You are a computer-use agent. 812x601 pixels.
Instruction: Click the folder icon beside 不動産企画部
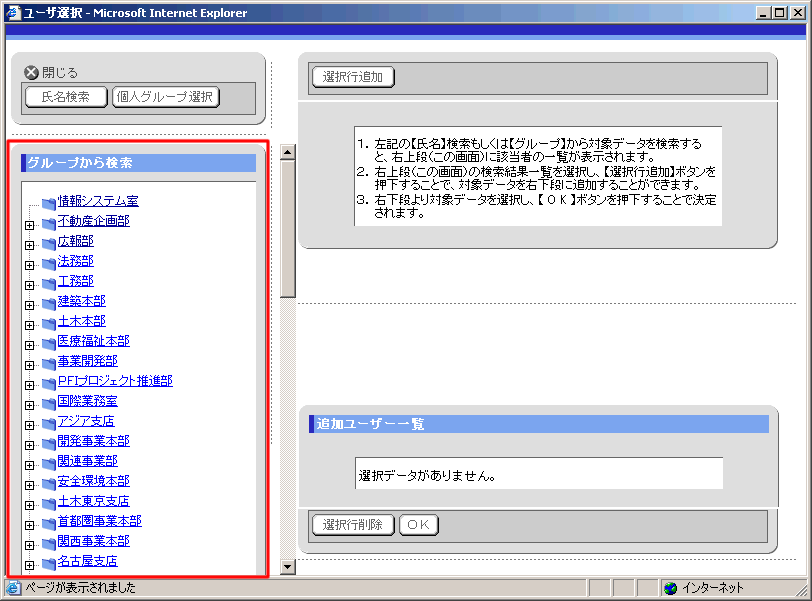tap(49, 224)
